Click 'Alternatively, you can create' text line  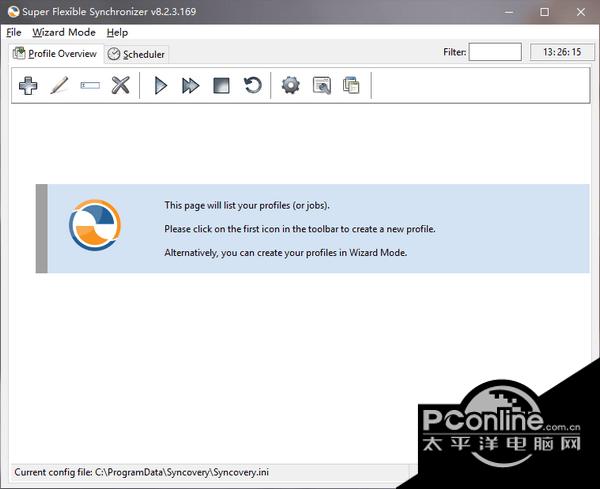(286, 253)
